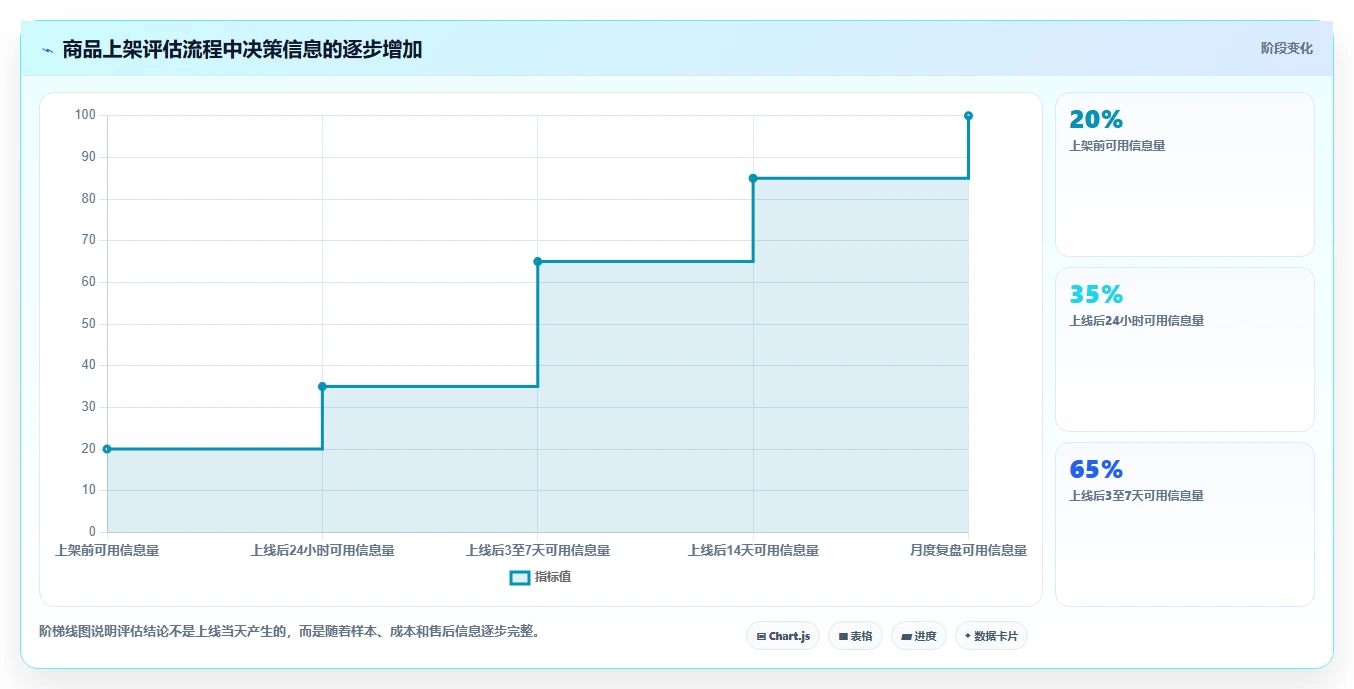The width and height of the screenshot is (1354, 689).
Task: Click the 35% value card
Action: [x=1184, y=349]
